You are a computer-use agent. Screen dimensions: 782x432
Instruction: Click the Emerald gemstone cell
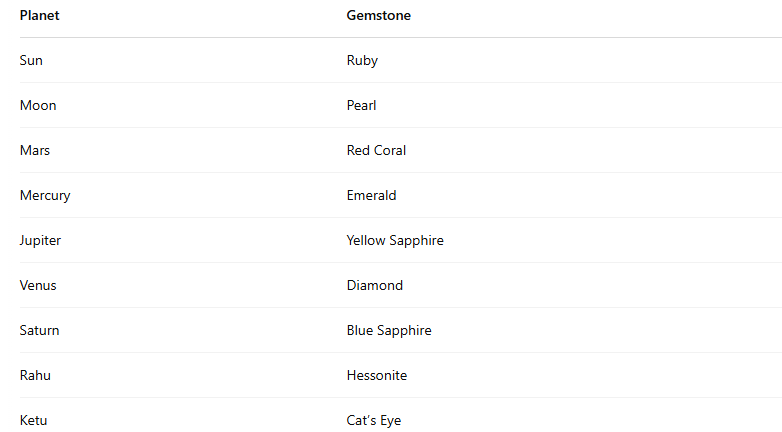pyautogui.click(x=371, y=196)
